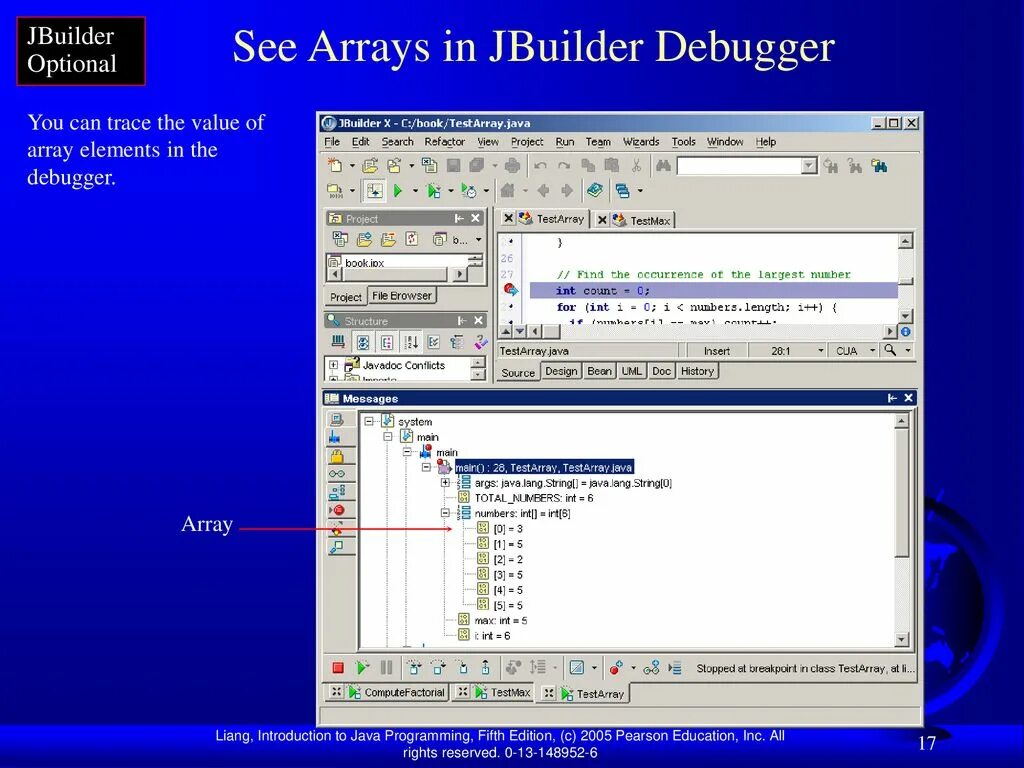Click the Cut scissors icon
The height and width of the screenshot is (768, 1024).
click(x=636, y=166)
